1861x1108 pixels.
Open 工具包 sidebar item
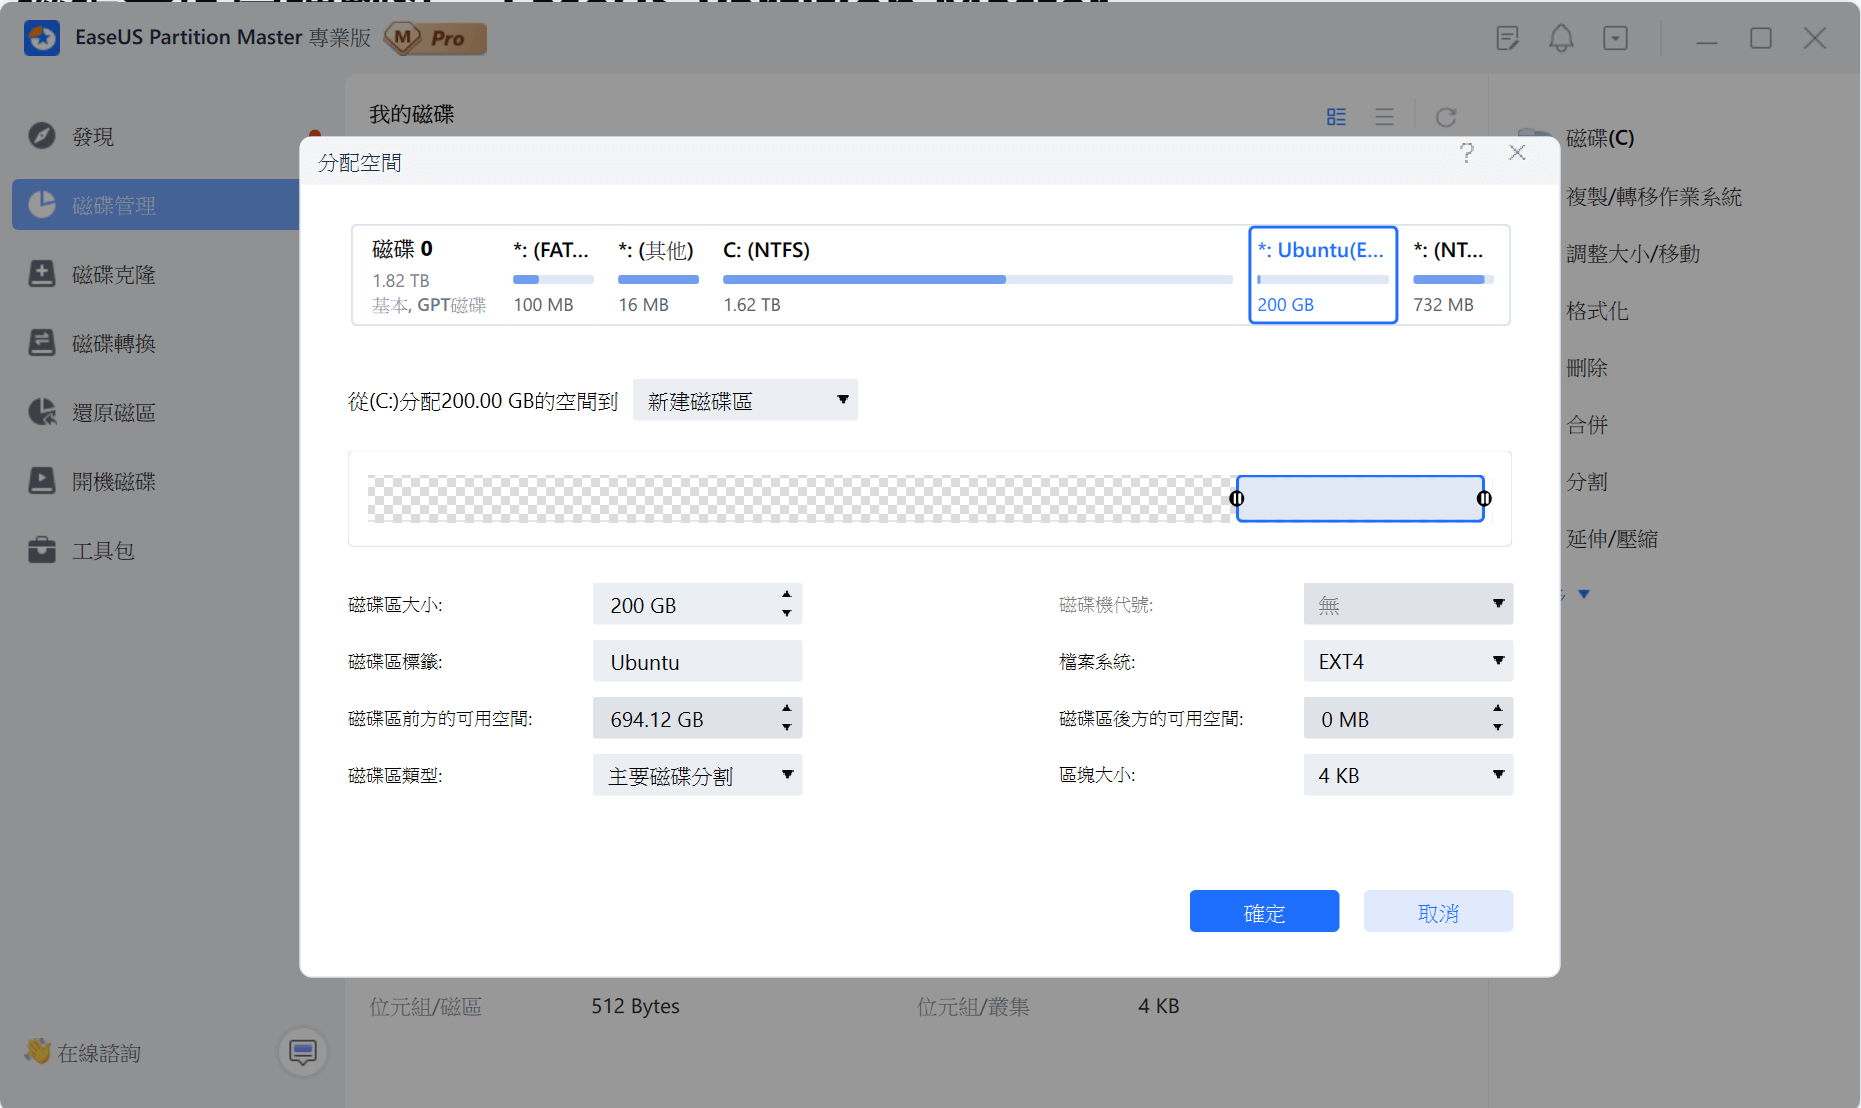(x=103, y=550)
